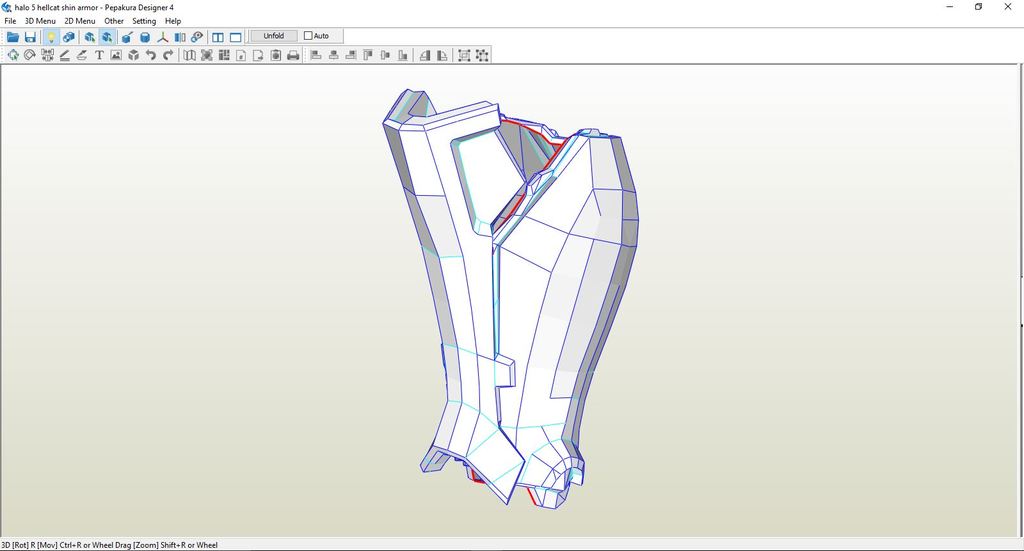The height and width of the screenshot is (551, 1024).
Task: Select the move-parts arrow tool
Action: point(12,55)
